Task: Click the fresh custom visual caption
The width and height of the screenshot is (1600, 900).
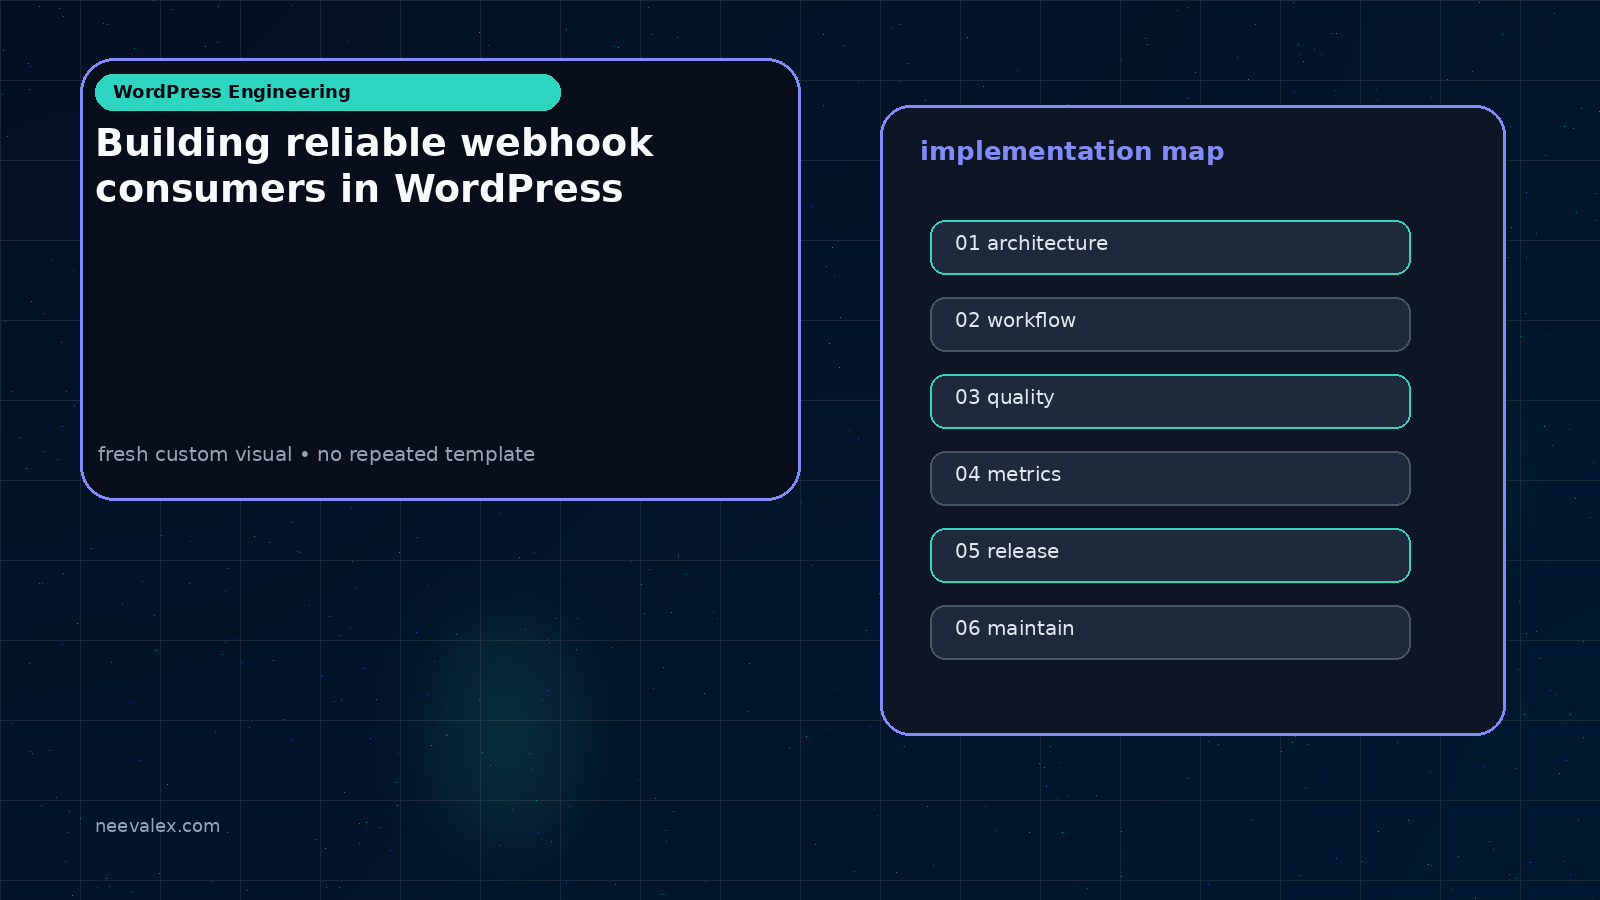Action: (x=316, y=454)
